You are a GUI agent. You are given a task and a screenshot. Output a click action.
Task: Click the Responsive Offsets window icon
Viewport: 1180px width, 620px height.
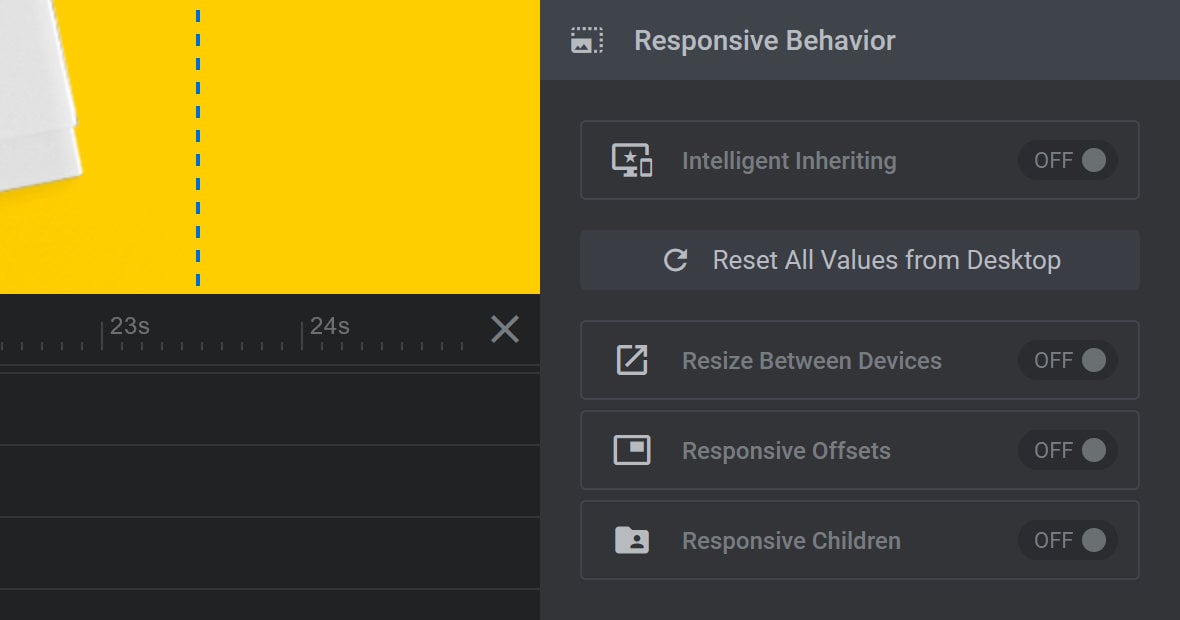point(632,450)
